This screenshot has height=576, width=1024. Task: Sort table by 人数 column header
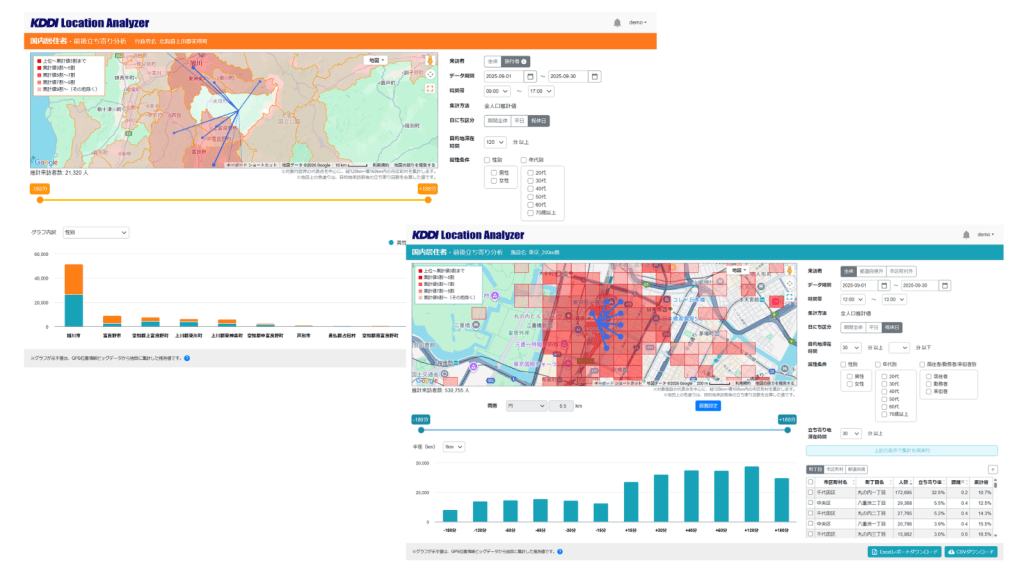[x=903, y=482]
